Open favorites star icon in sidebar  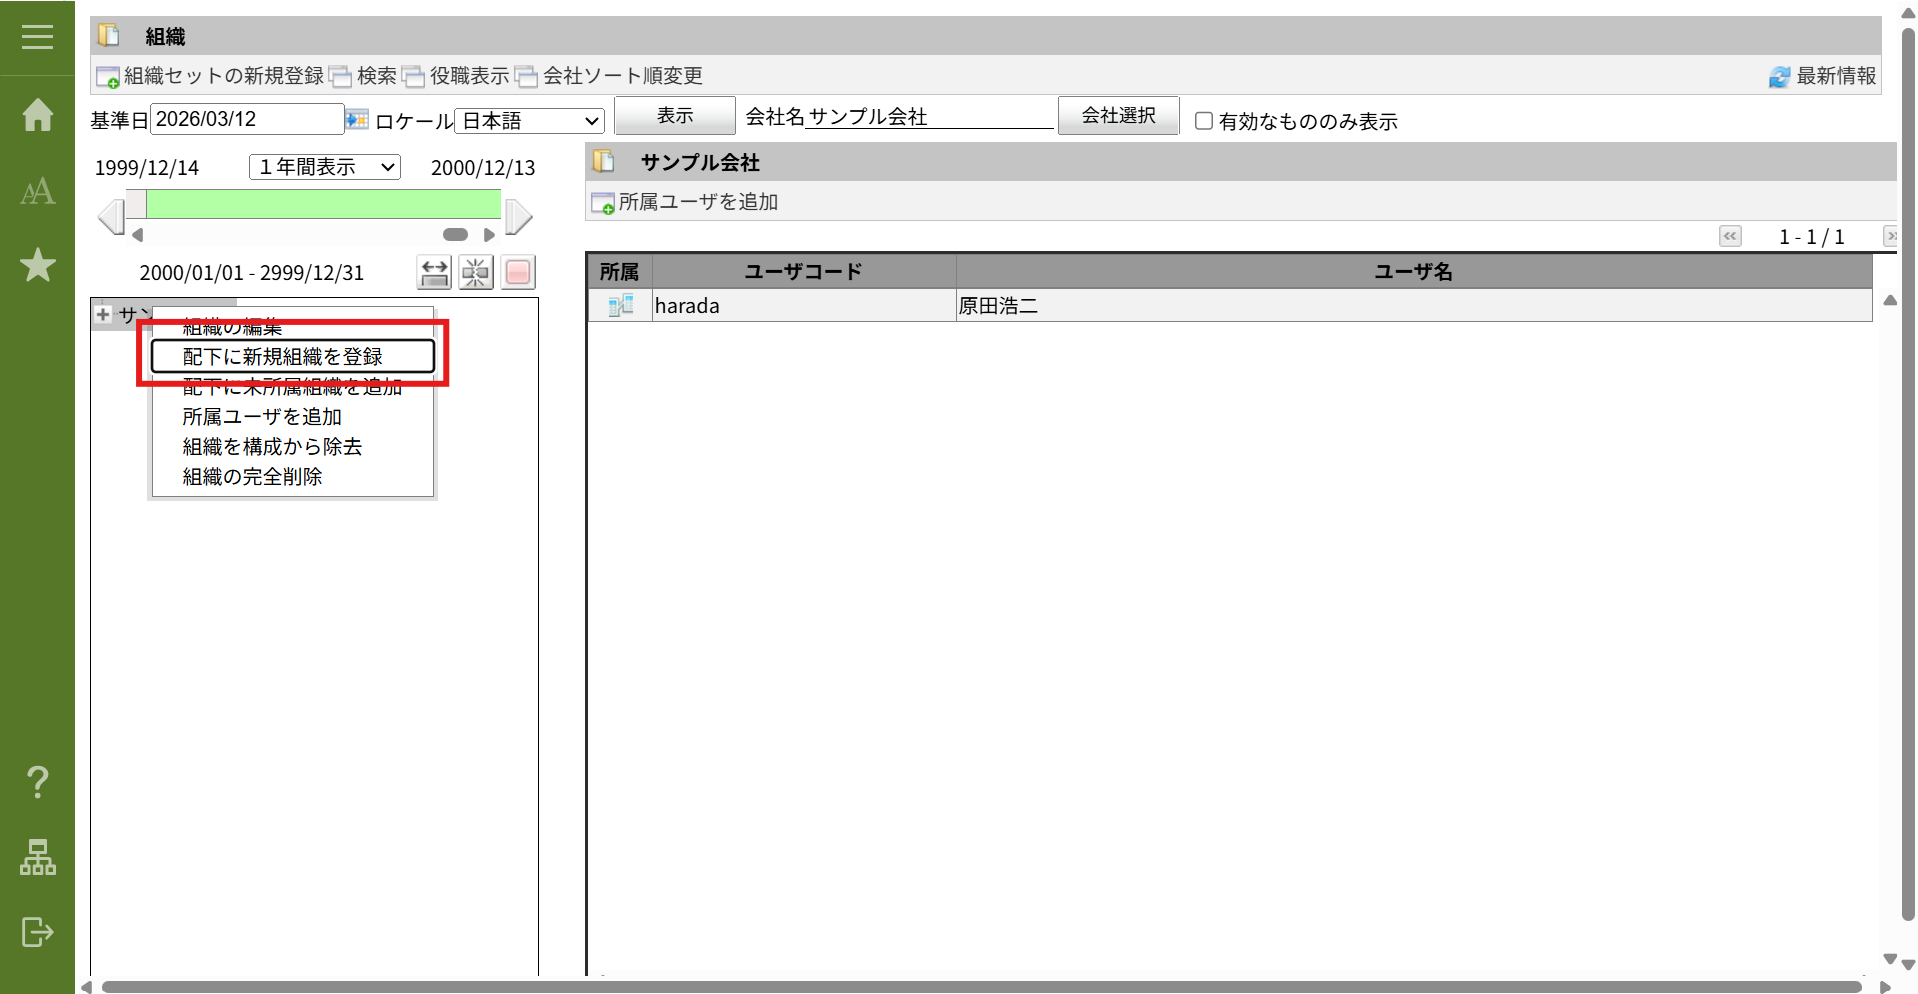coord(37,265)
